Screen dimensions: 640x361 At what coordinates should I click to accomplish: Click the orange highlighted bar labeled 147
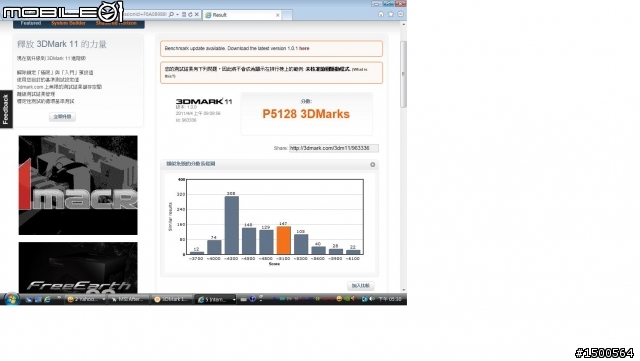[284, 240]
